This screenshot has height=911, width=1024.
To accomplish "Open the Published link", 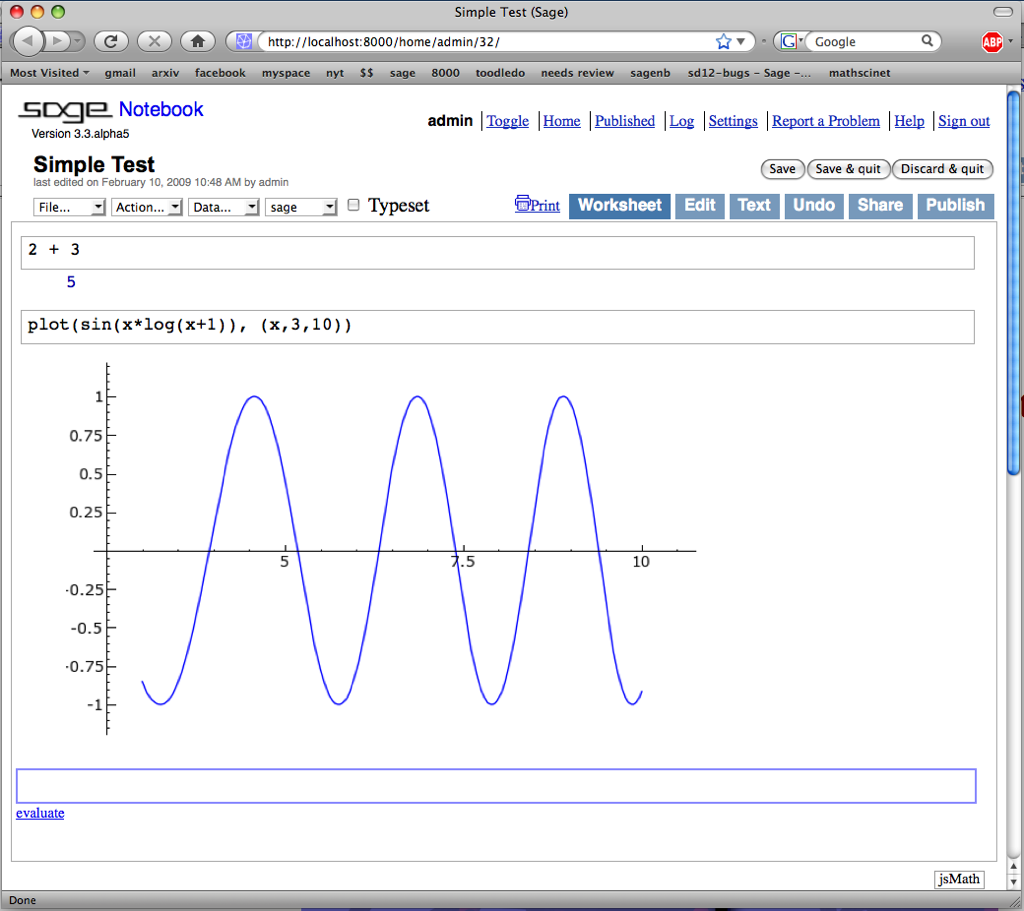I will coord(624,121).
